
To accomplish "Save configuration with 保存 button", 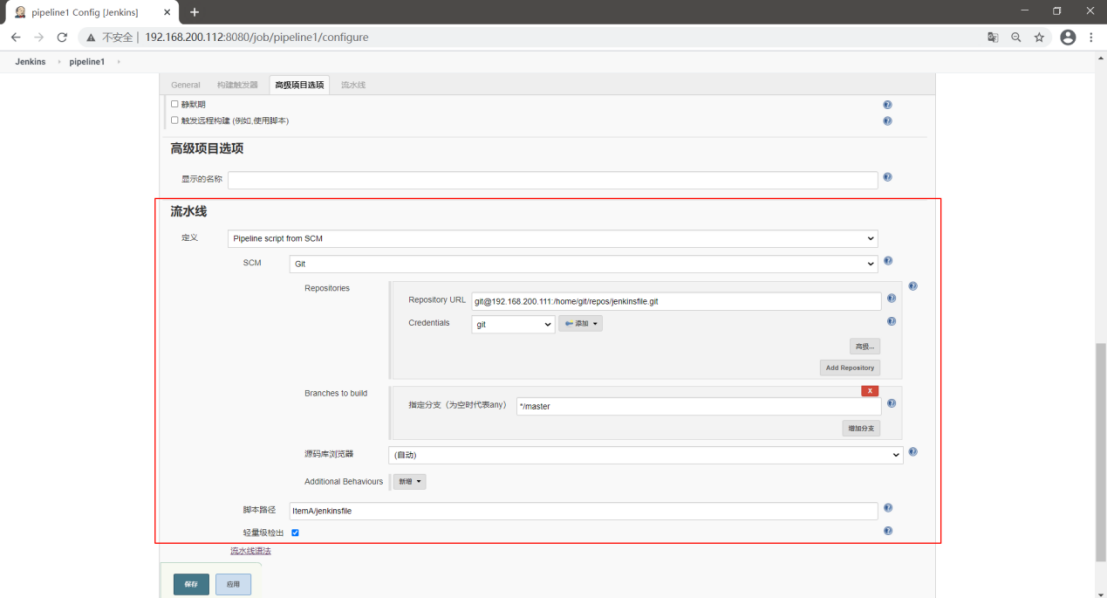I will pyautogui.click(x=191, y=585).
